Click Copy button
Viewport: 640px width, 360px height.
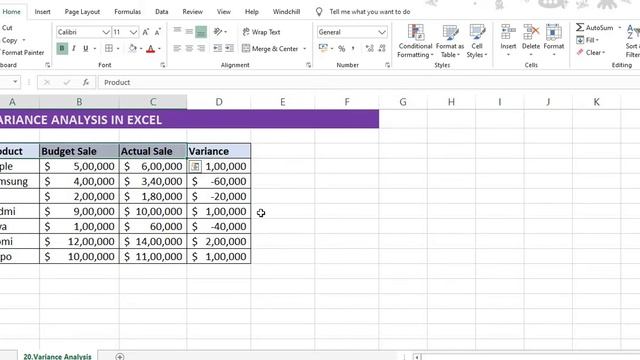click(x=10, y=40)
